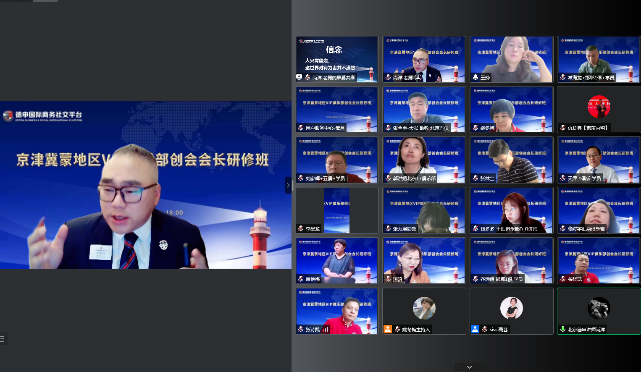Click the signal bars icon on the bottom-row red-shirt man's tile
This screenshot has width=641, height=372.
[326, 329]
